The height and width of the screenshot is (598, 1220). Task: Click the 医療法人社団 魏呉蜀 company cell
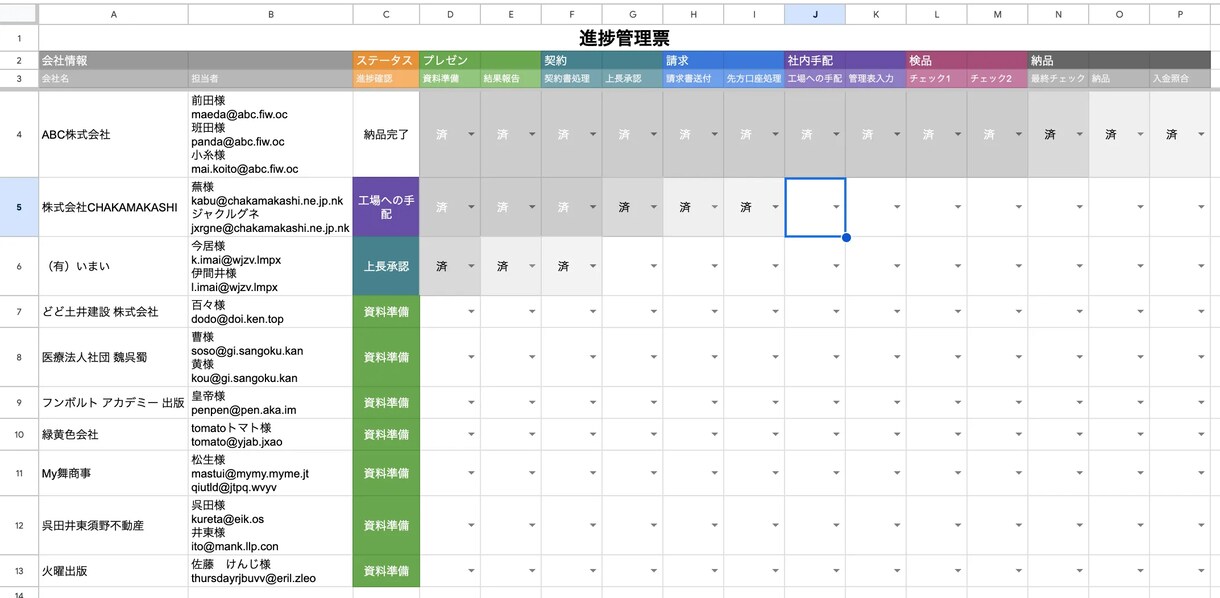[113, 357]
